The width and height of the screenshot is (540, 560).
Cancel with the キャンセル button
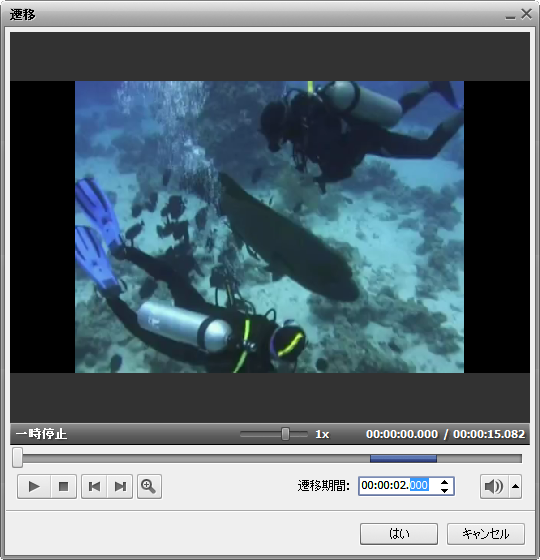(486, 534)
